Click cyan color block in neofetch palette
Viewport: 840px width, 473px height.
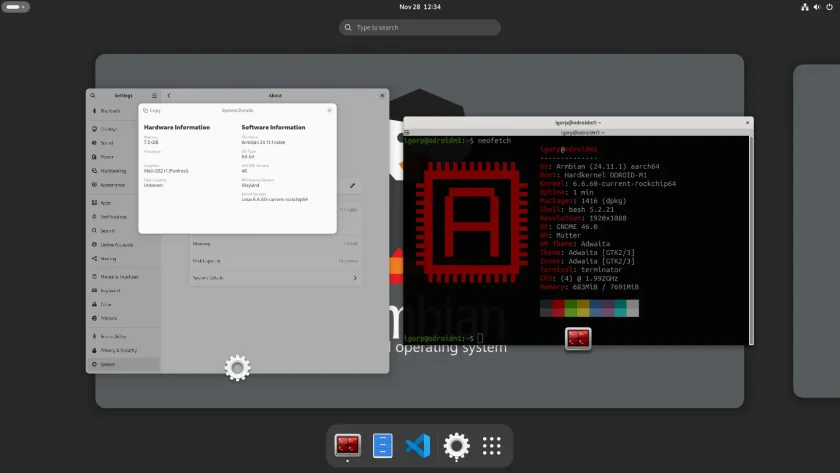pyautogui.click(x=620, y=308)
